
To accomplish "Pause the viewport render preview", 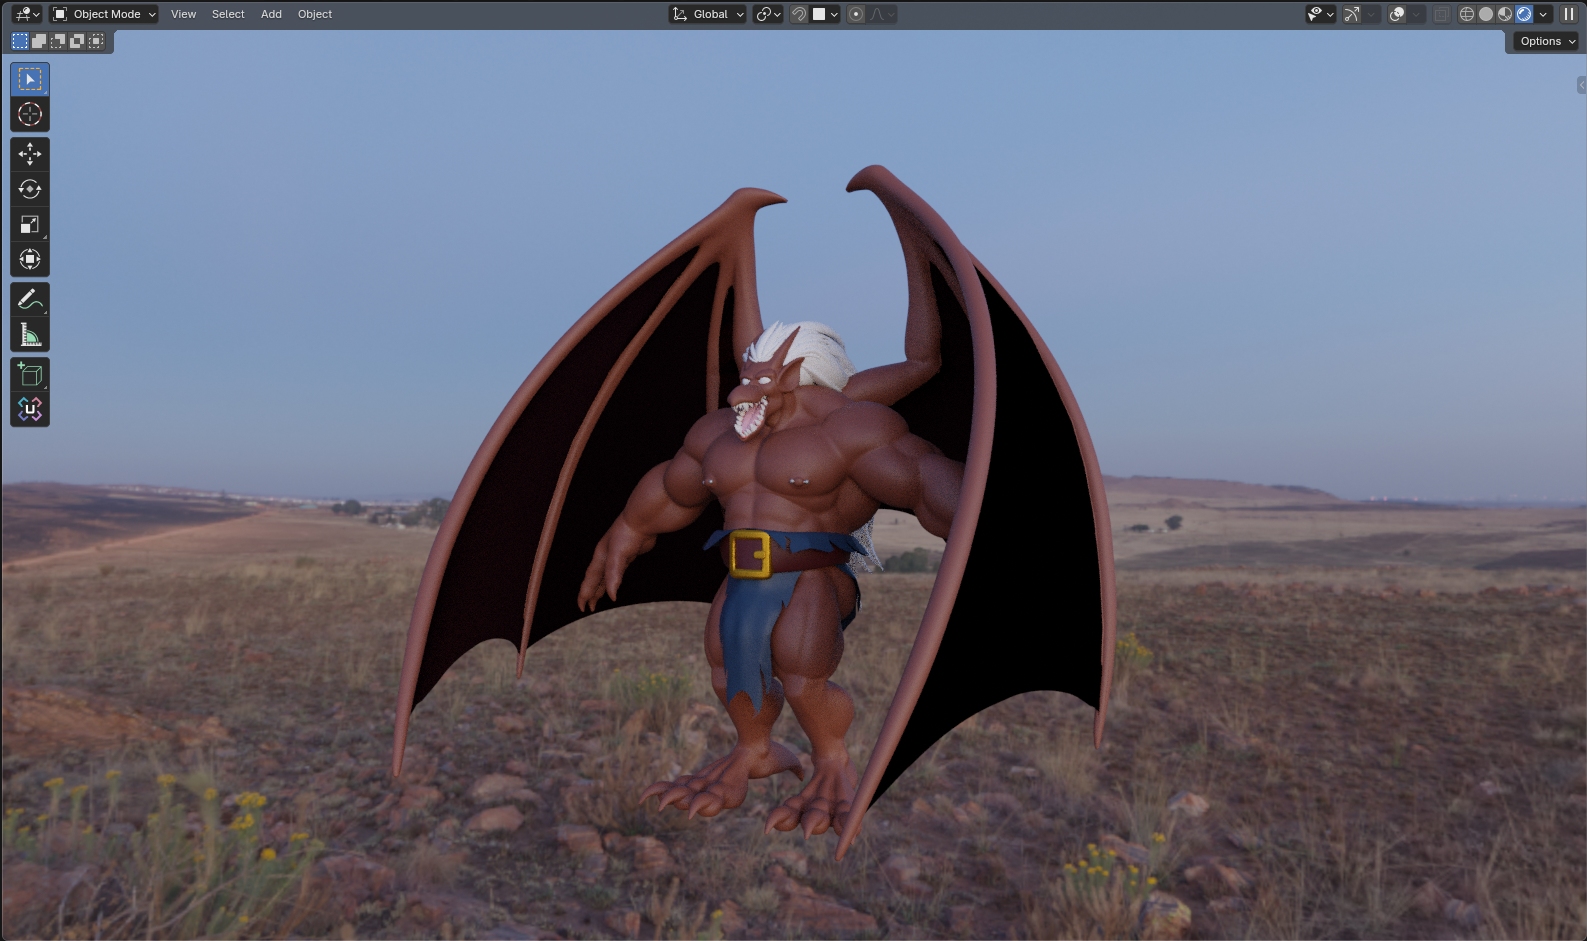I will click(1569, 14).
